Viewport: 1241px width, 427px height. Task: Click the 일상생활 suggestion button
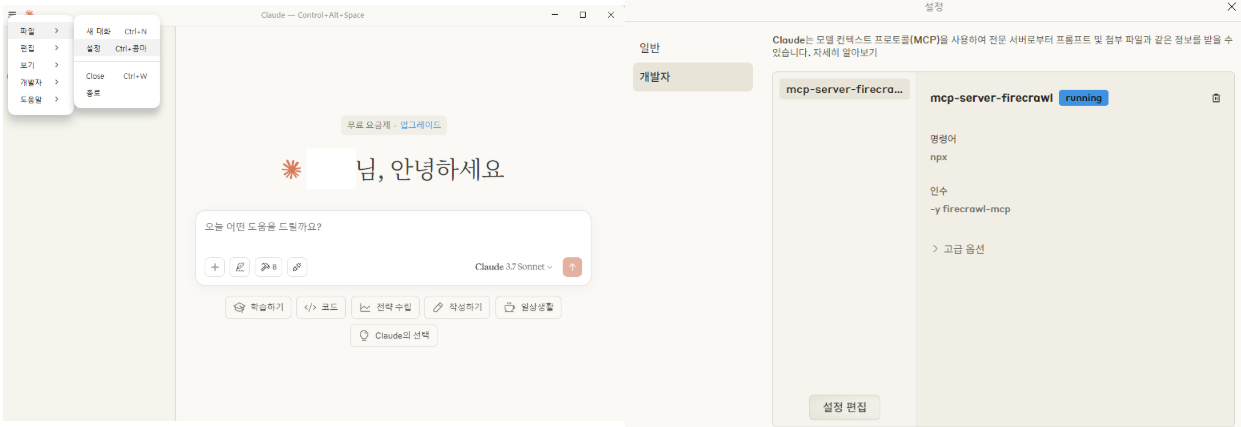coord(528,307)
